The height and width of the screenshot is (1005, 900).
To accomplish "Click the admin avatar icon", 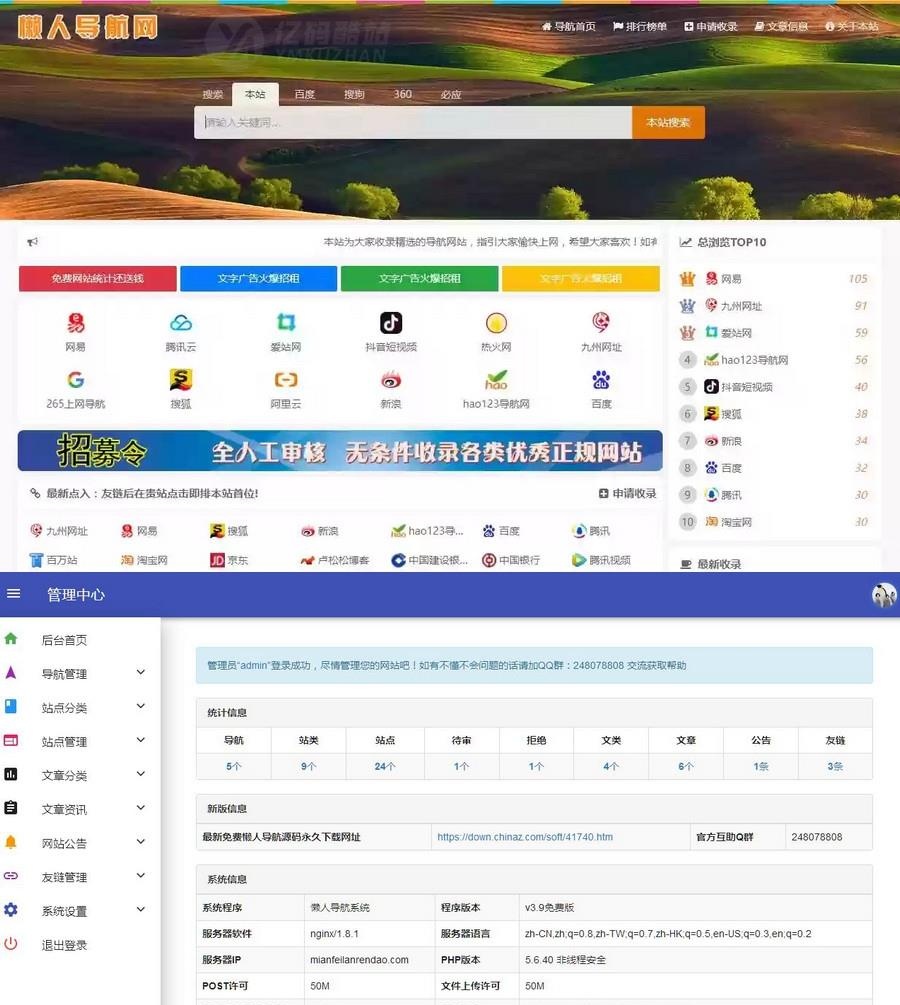I will coord(884,595).
